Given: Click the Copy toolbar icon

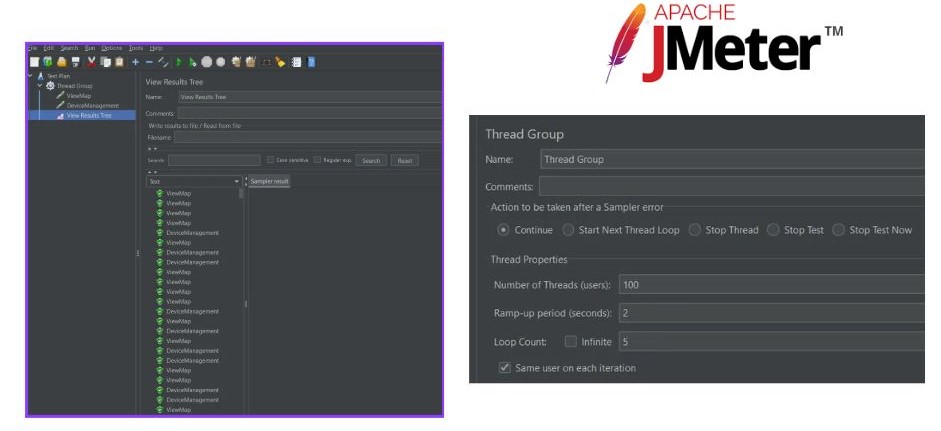Looking at the screenshot, I should click(106, 62).
